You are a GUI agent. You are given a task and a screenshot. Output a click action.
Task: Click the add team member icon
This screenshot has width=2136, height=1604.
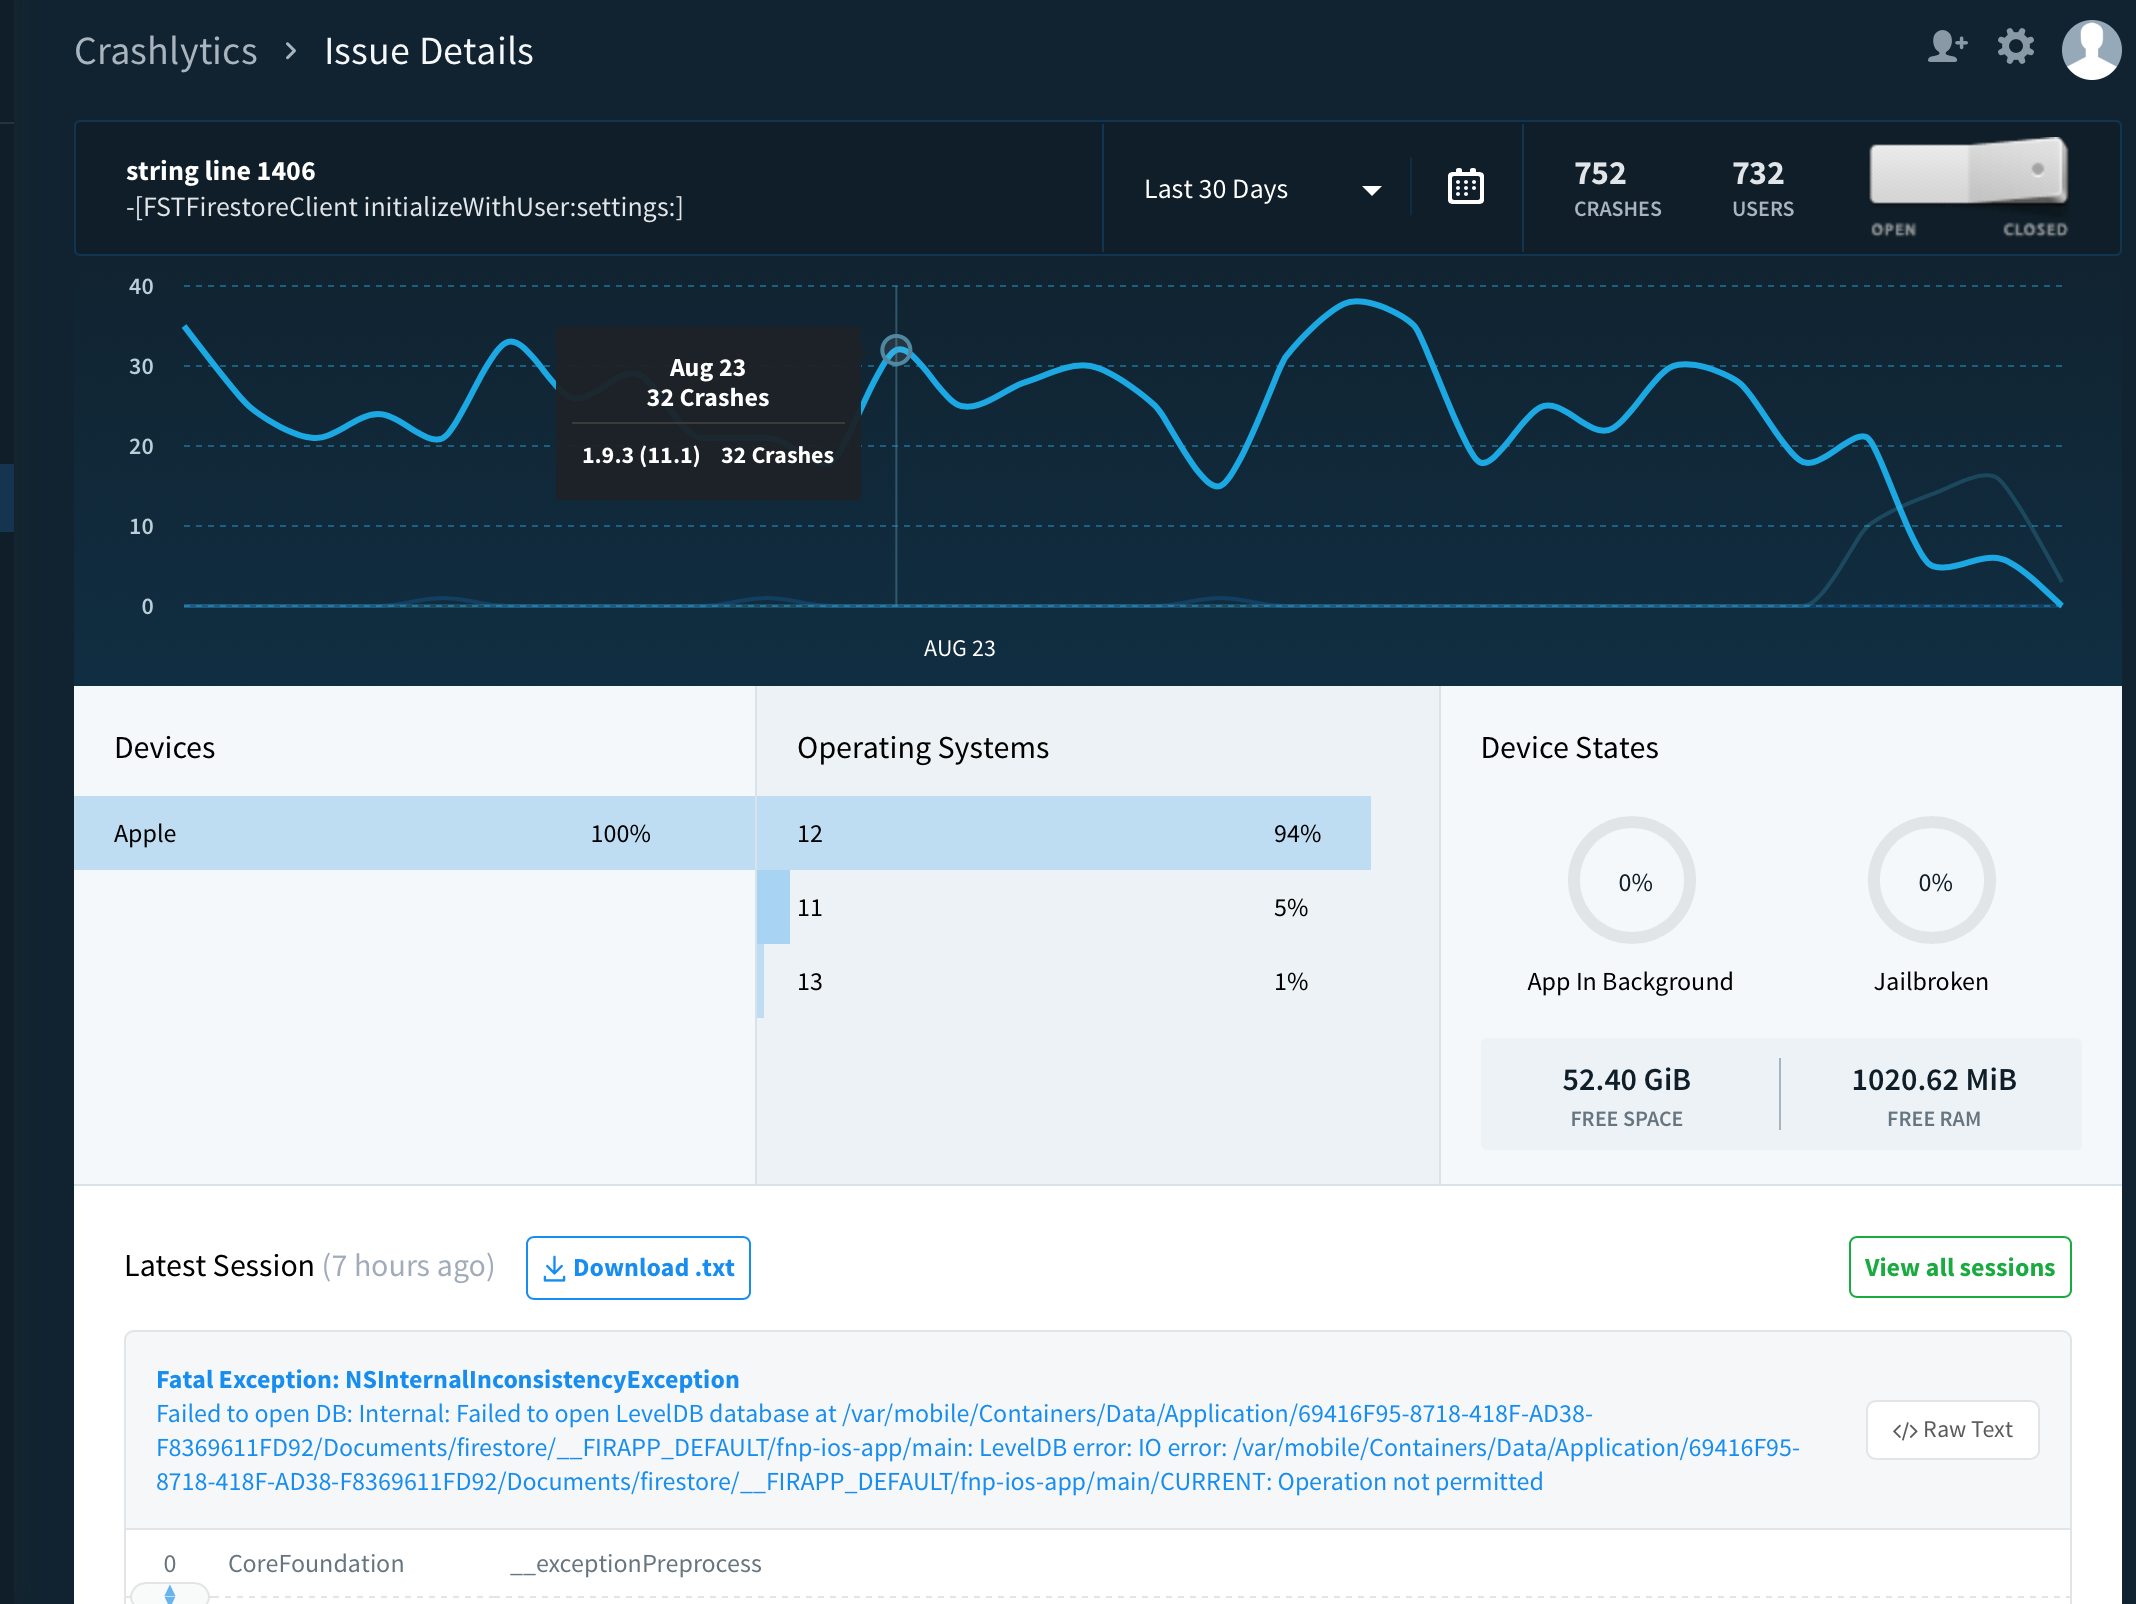[x=1946, y=47]
